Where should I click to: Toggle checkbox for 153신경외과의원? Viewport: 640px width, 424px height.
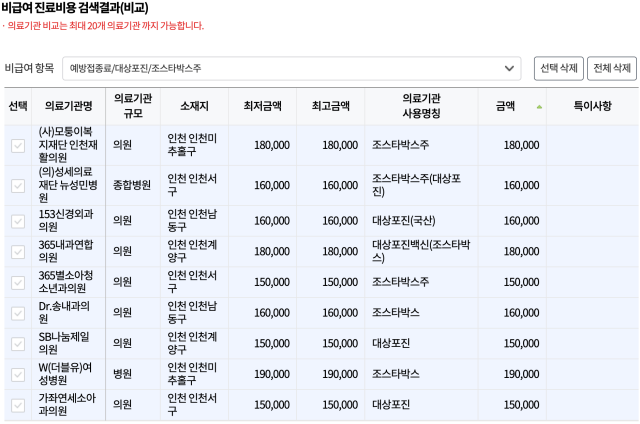[18, 221]
